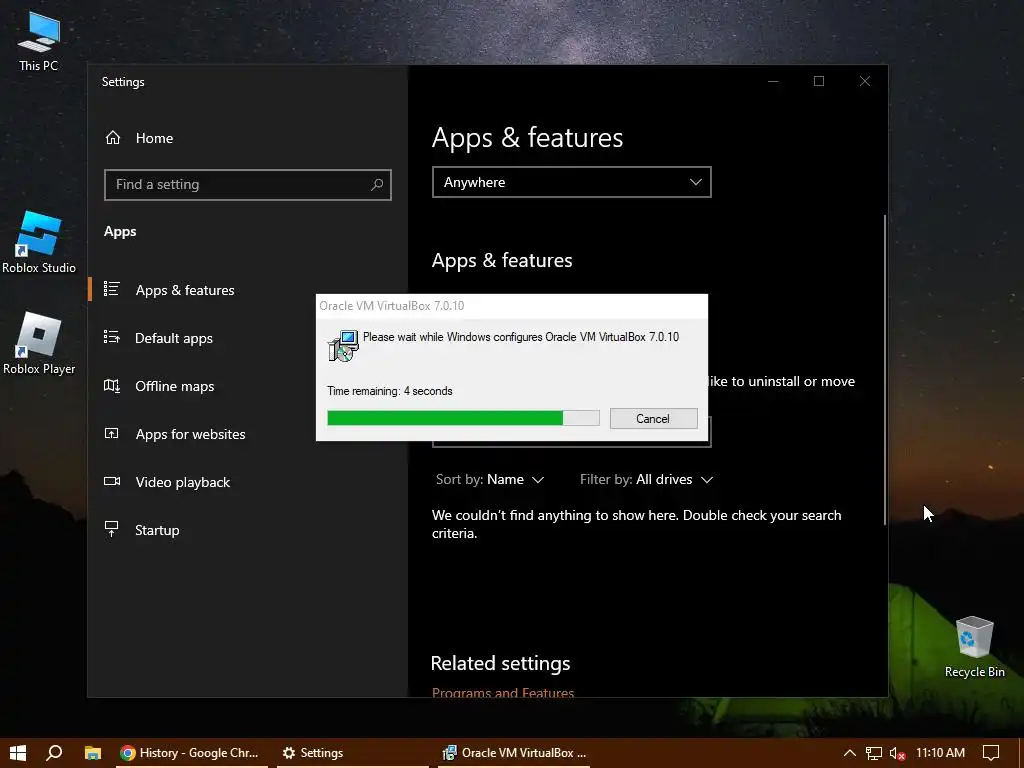Open Startup apps settings page
The height and width of the screenshot is (768, 1024).
tap(157, 530)
